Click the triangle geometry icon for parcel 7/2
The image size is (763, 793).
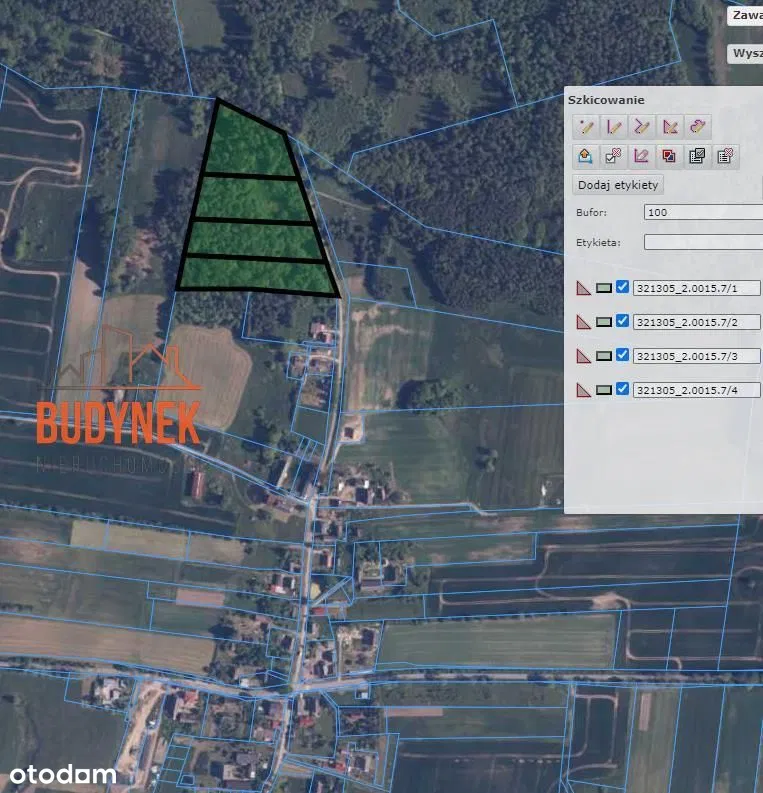[x=584, y=322]
